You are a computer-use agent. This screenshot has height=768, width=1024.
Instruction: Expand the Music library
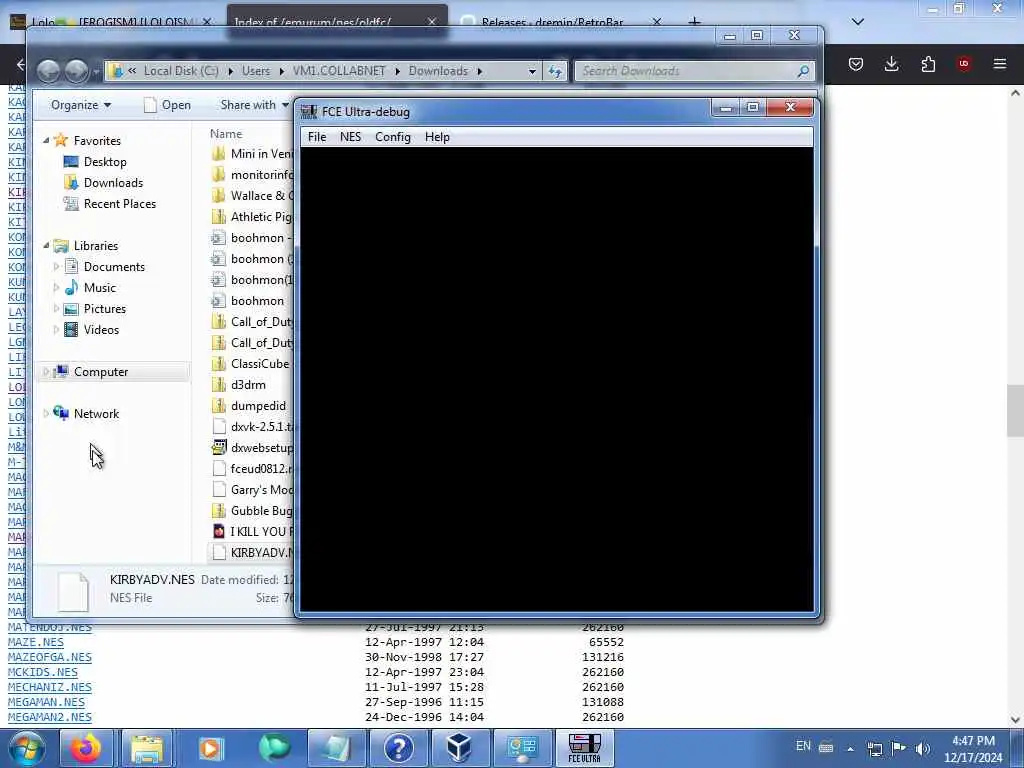pos(56,287)
